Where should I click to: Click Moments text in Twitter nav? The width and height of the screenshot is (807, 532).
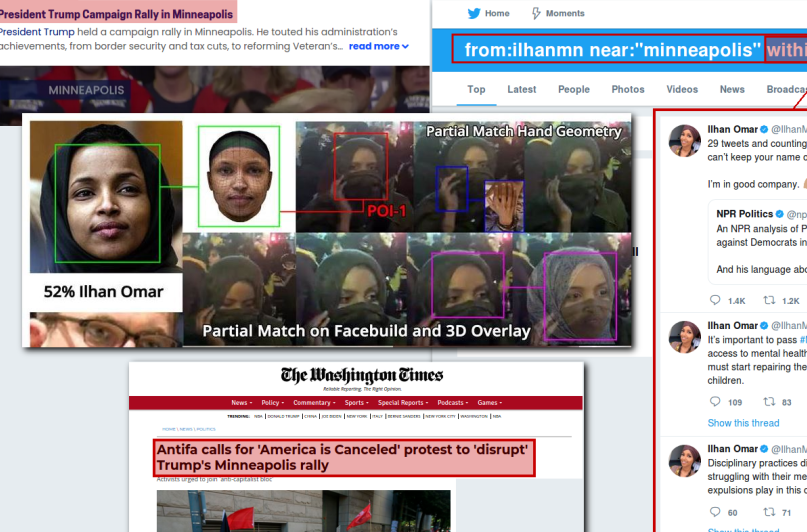(565, 13)
